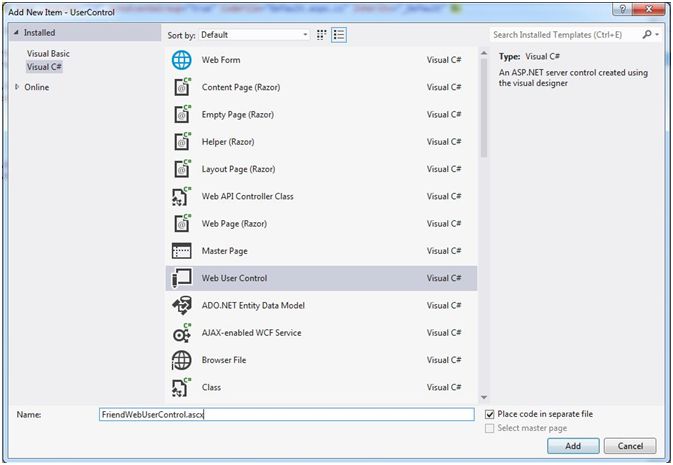Select Browser File template text
Screen dimensions: 673x465
[x=224, y=360]
